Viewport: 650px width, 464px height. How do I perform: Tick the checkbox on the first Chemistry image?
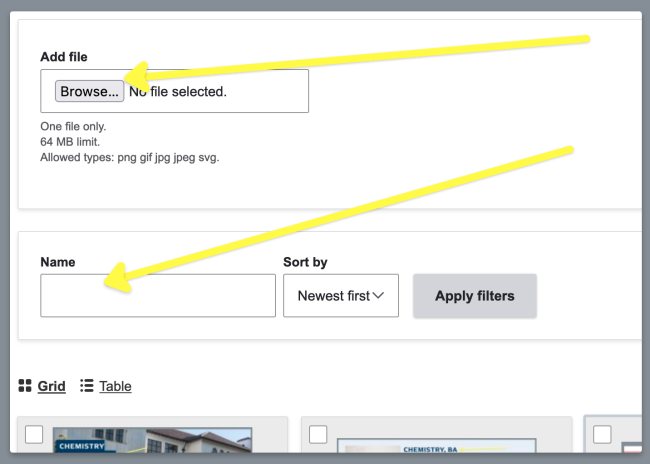tap(34, 434)
